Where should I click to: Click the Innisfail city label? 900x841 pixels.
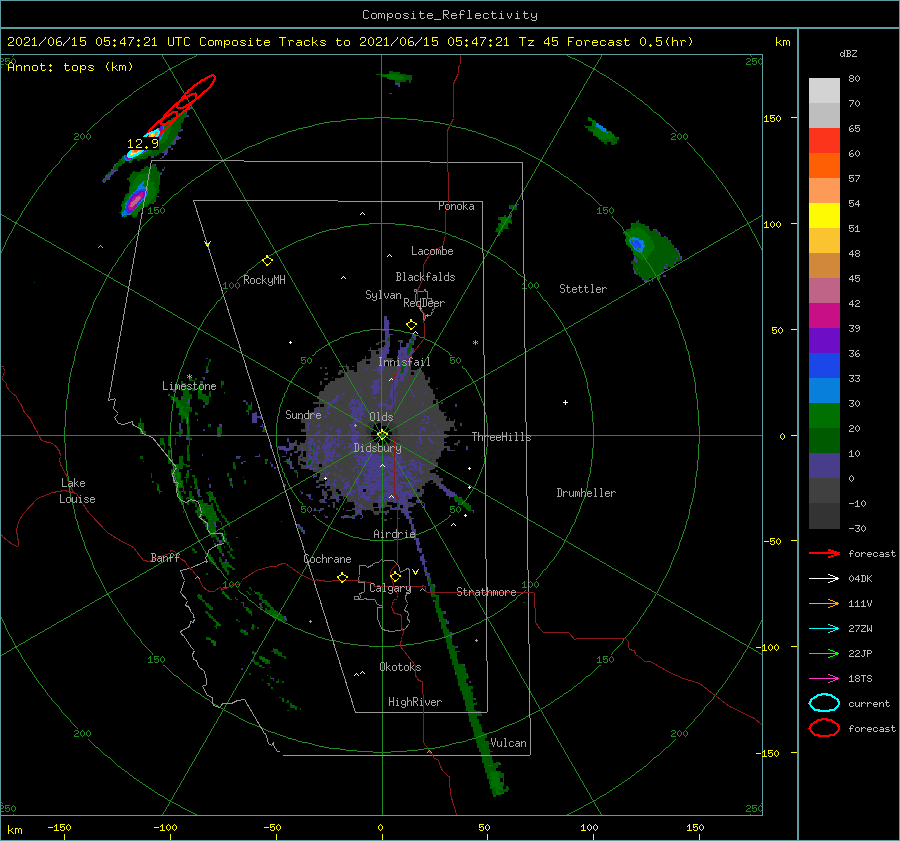point(404,362)
